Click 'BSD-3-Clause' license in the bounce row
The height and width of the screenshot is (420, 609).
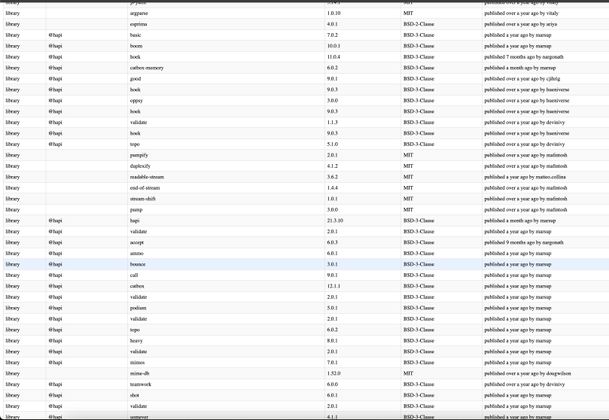[x=419, y=264]
